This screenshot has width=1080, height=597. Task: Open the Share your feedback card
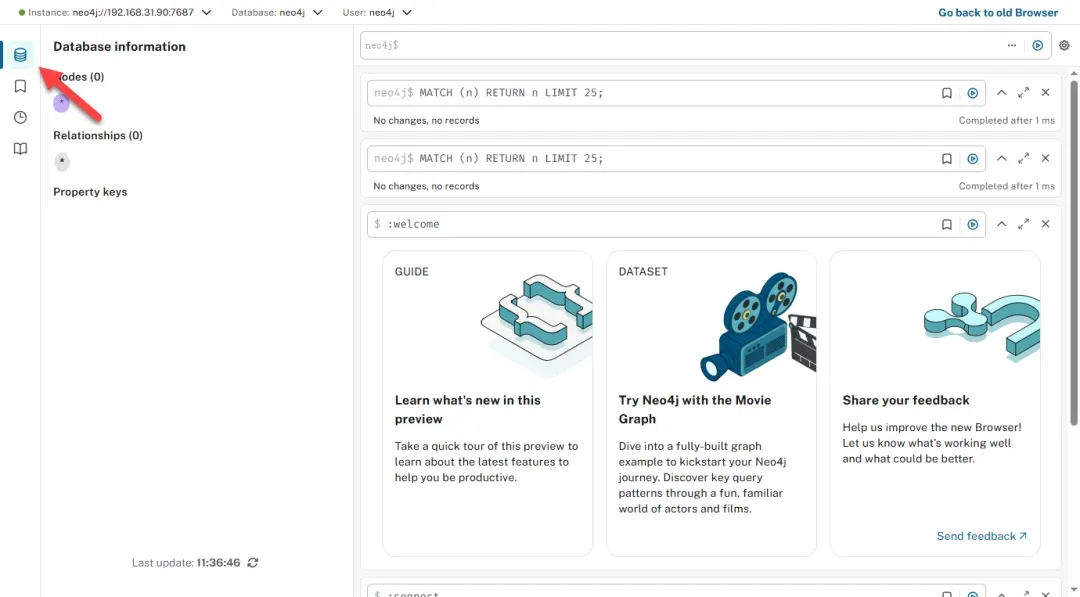point(935,404)
